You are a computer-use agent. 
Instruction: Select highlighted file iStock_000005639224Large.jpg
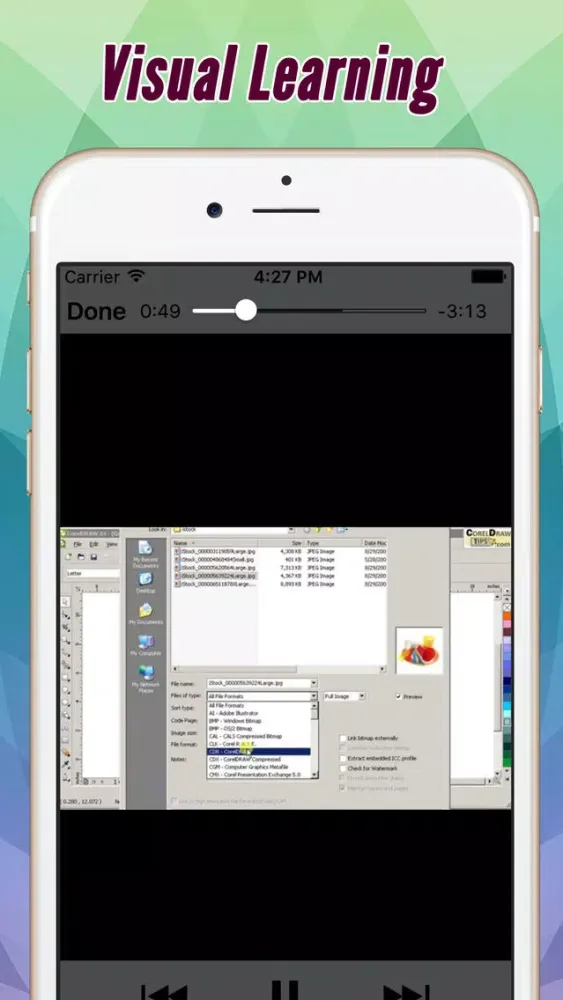pyautogui.click(x=215, y=576)
